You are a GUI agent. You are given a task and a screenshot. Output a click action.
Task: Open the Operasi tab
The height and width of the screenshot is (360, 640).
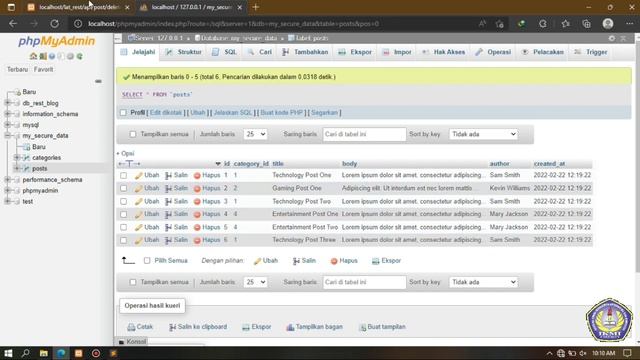pyautogui.click(x=493, y=52)
